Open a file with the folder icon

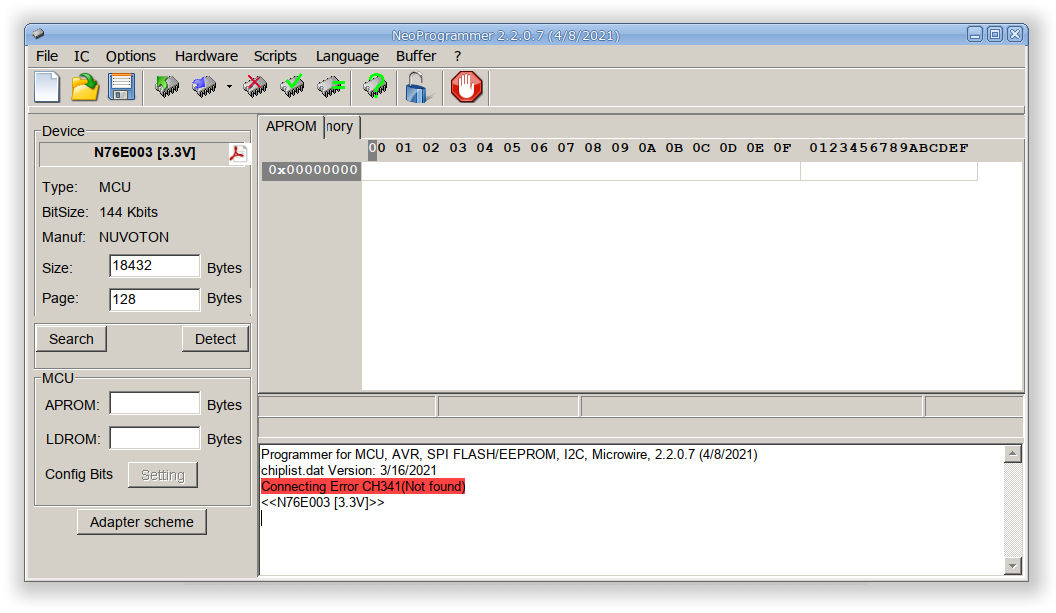pos(85,87)
